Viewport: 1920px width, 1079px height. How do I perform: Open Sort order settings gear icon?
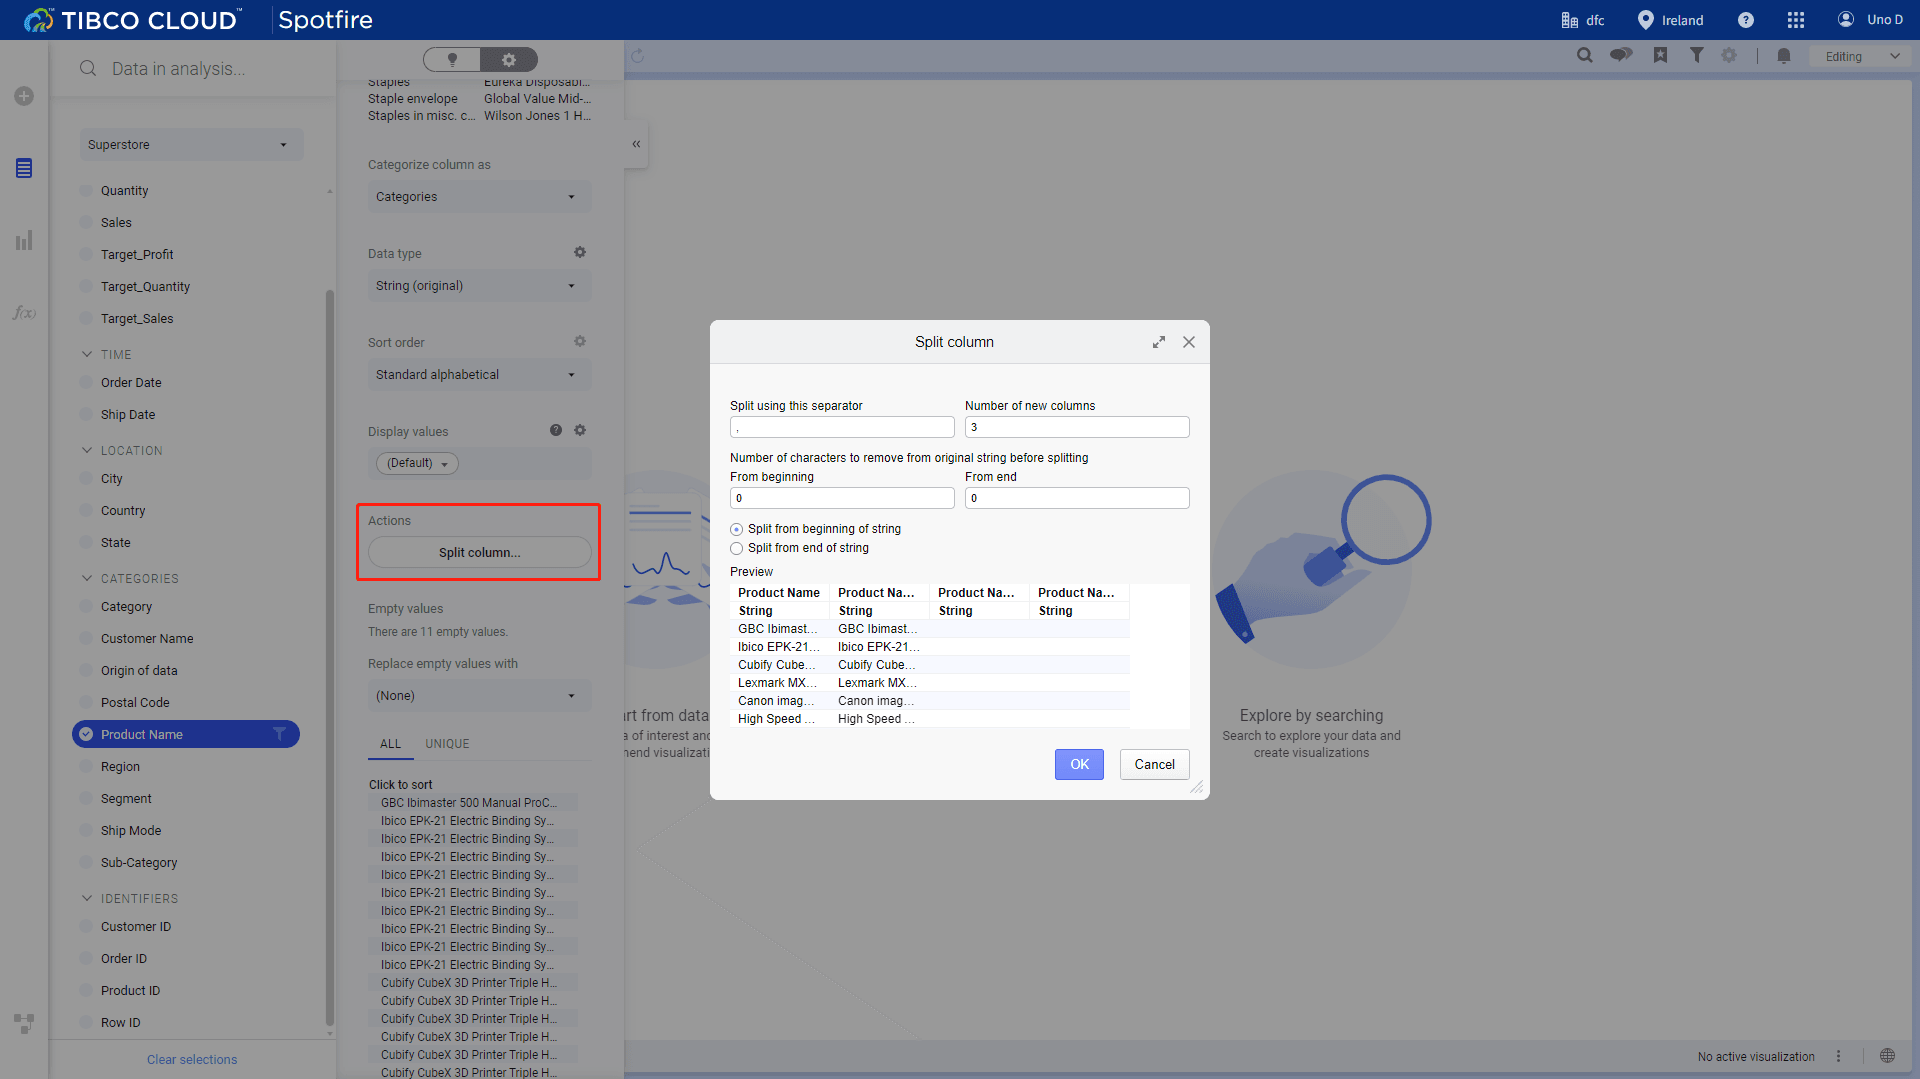(x=580, y=341)
